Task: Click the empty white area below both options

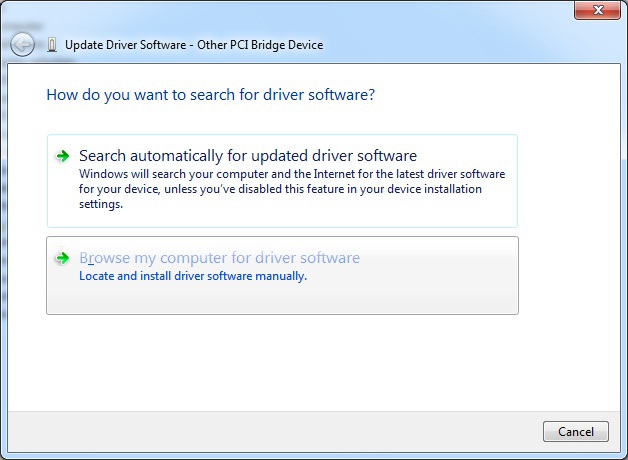Action: tap(300, 360)
